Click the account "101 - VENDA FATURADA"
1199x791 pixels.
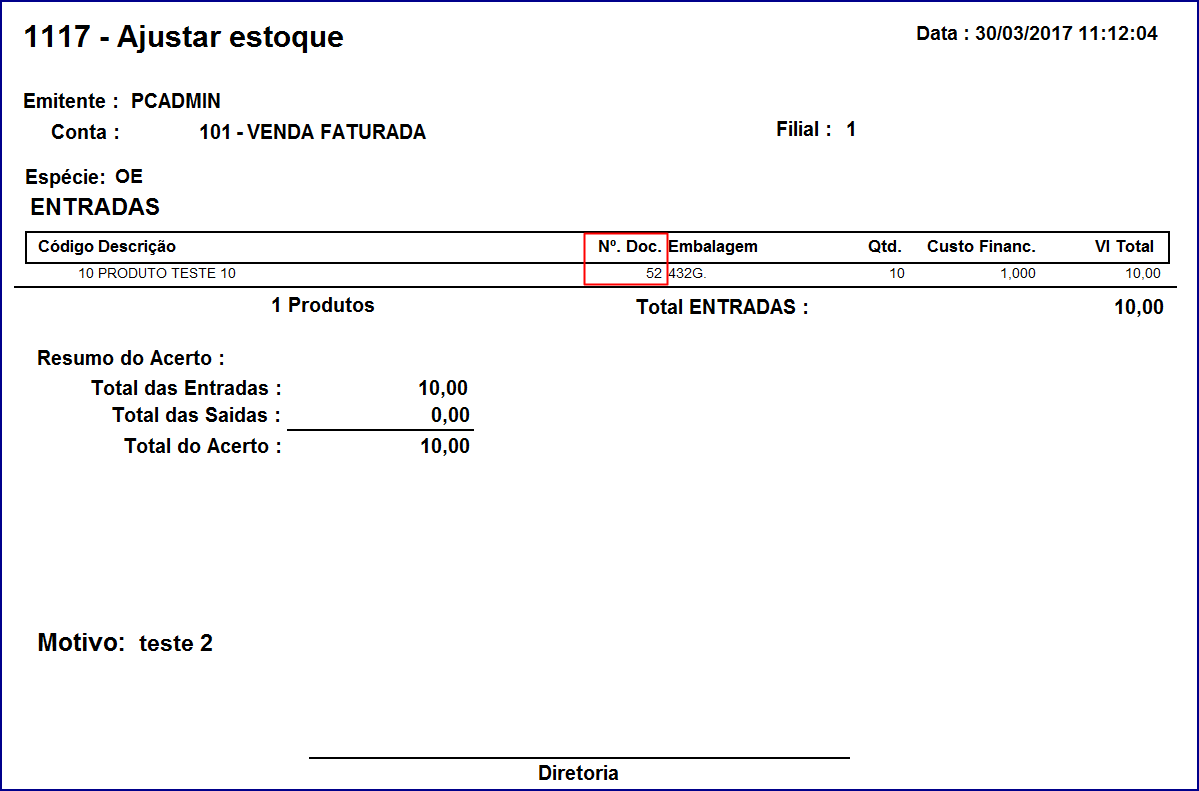click(312, 132)
